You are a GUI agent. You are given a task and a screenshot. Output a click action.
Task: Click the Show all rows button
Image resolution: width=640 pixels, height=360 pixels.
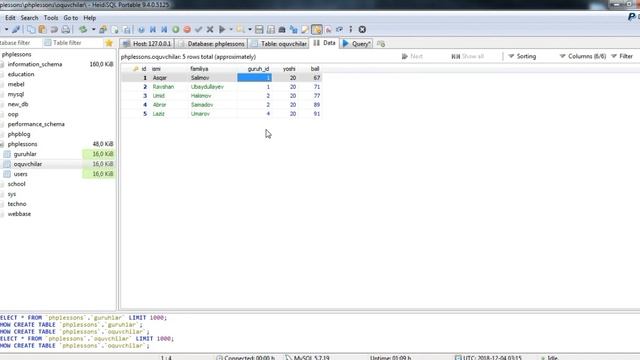click(468, 56)
